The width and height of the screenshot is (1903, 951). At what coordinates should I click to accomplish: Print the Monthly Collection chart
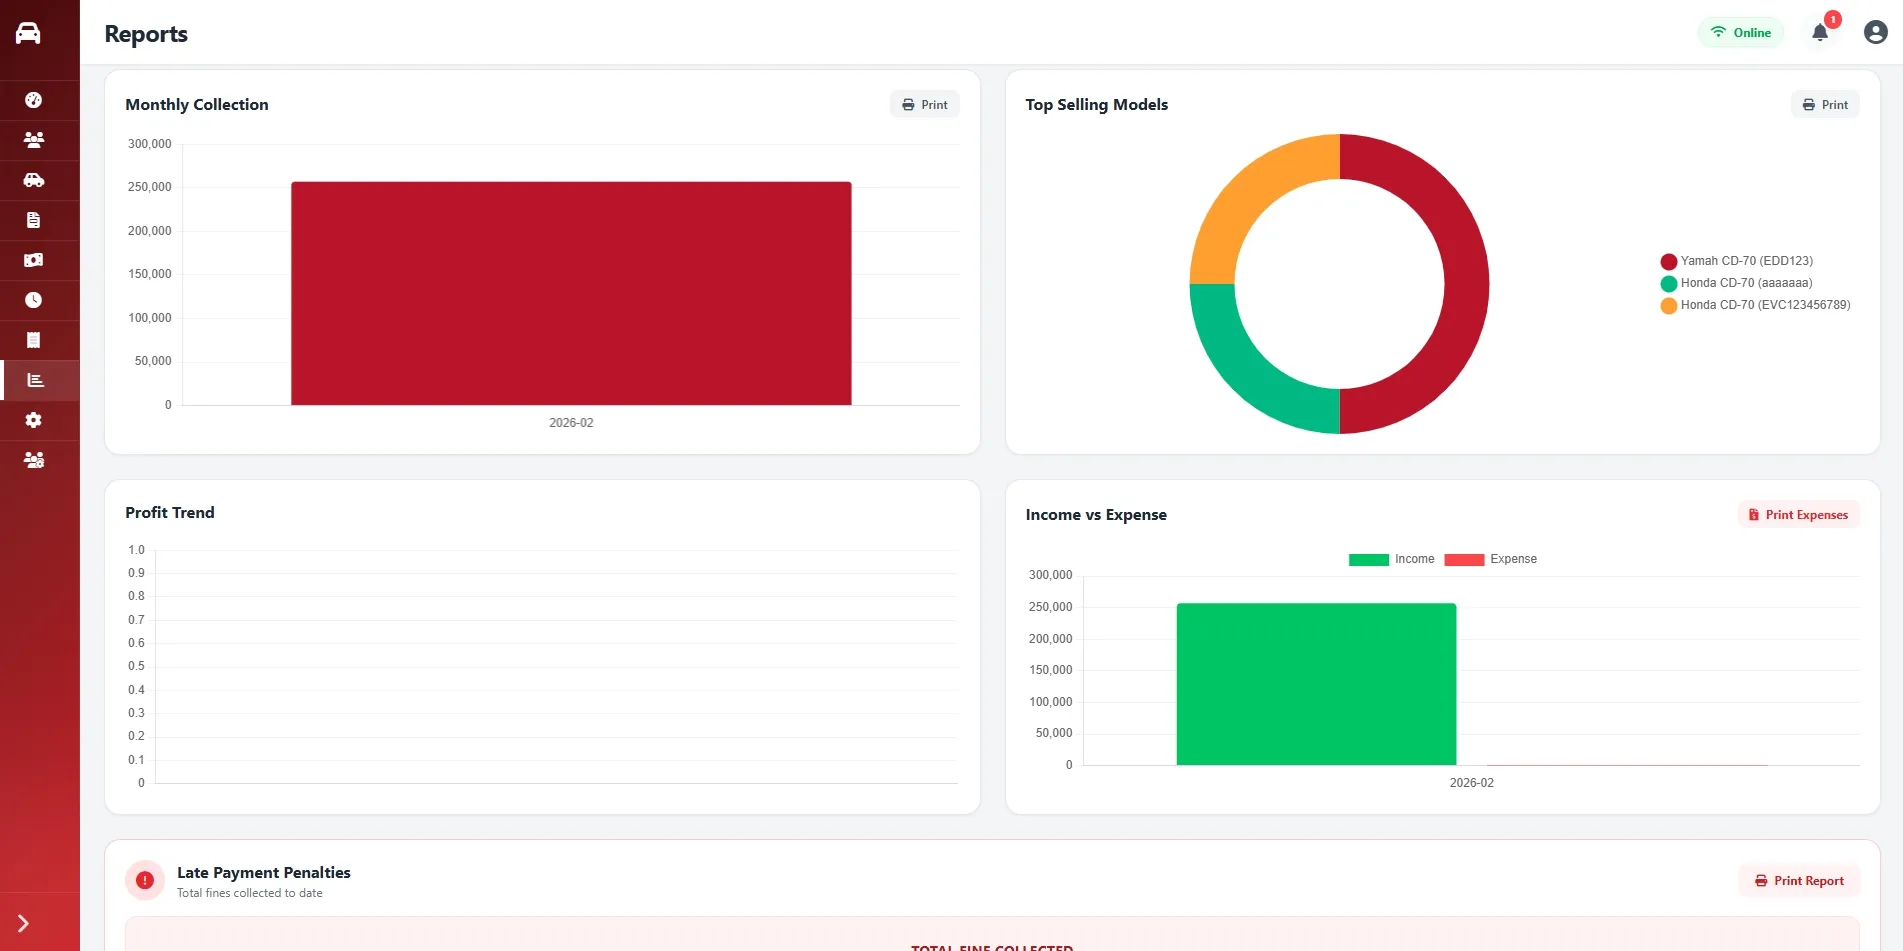coord(924,105)
